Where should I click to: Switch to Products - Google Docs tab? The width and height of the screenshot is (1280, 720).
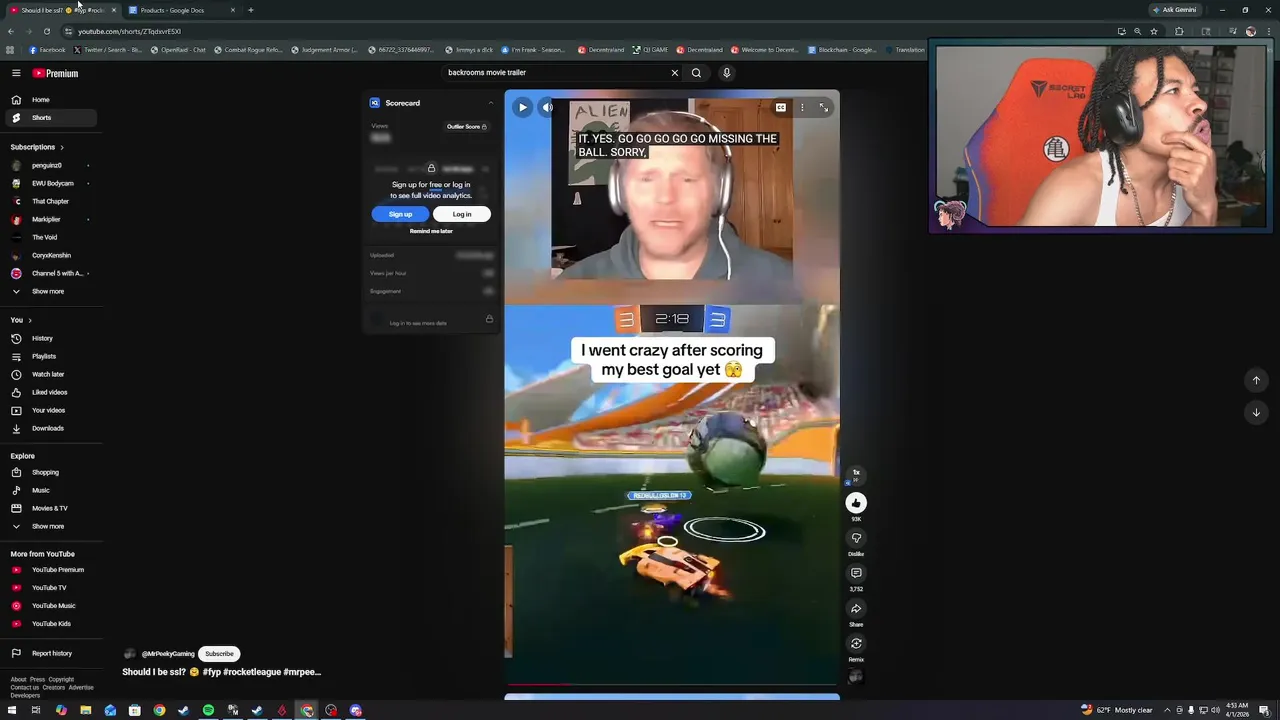[x=180, y=10]
